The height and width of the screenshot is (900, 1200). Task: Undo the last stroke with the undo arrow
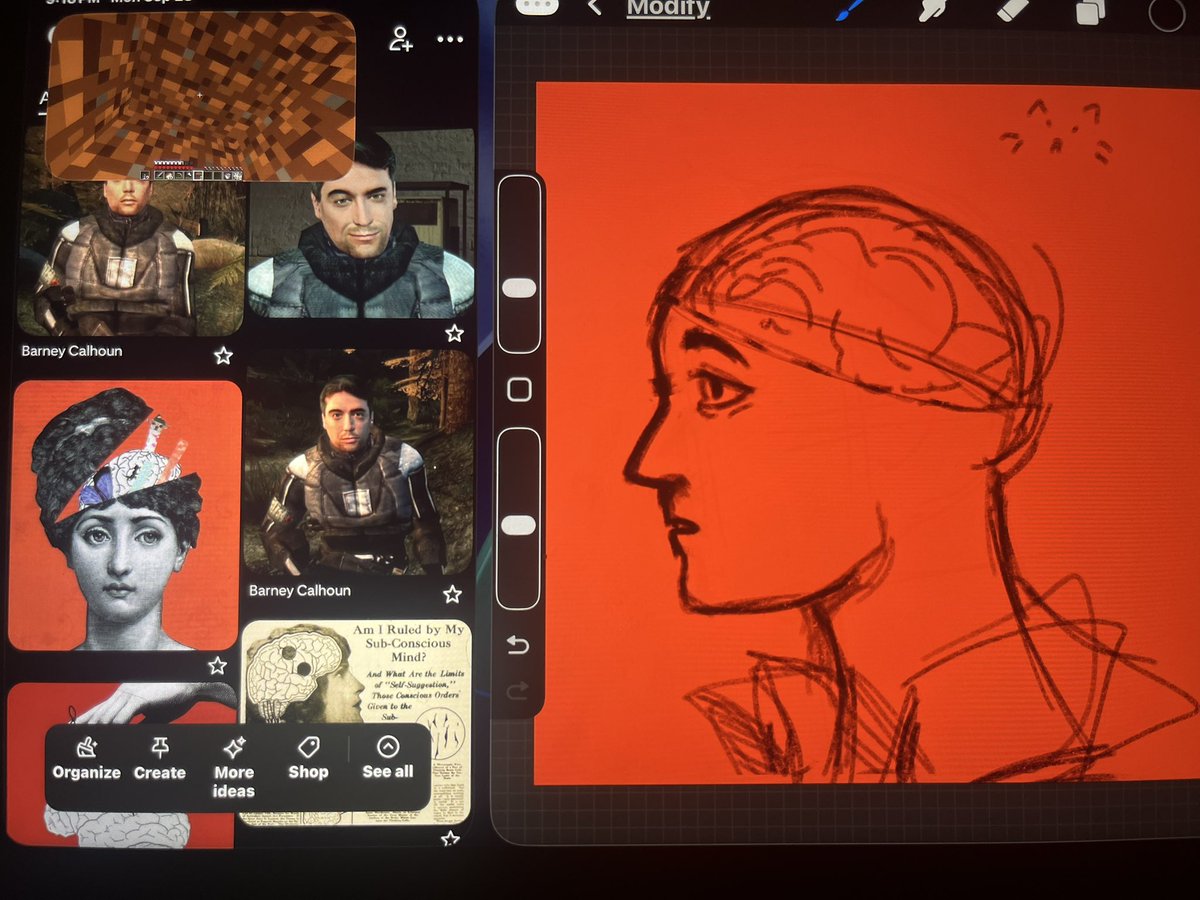(x=517, y=646)
